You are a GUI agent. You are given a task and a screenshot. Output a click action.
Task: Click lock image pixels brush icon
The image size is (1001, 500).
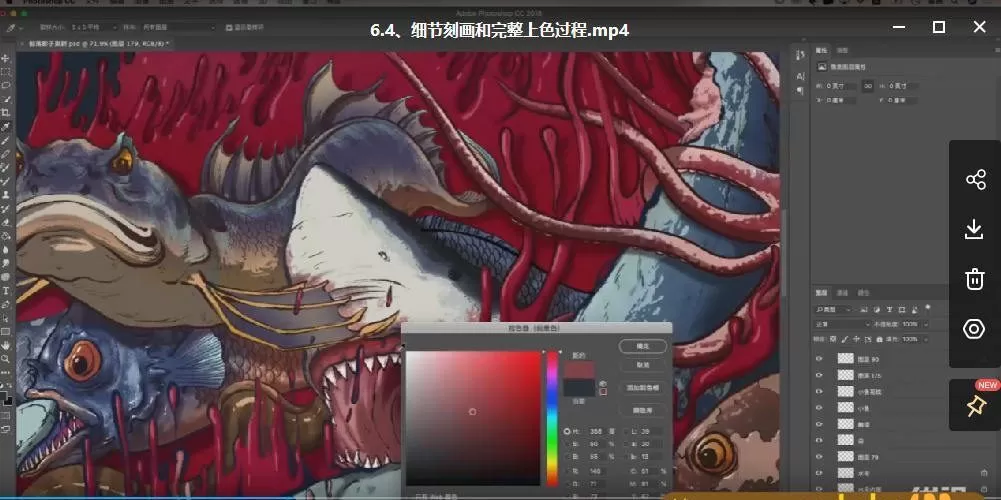tap(845, 339)
